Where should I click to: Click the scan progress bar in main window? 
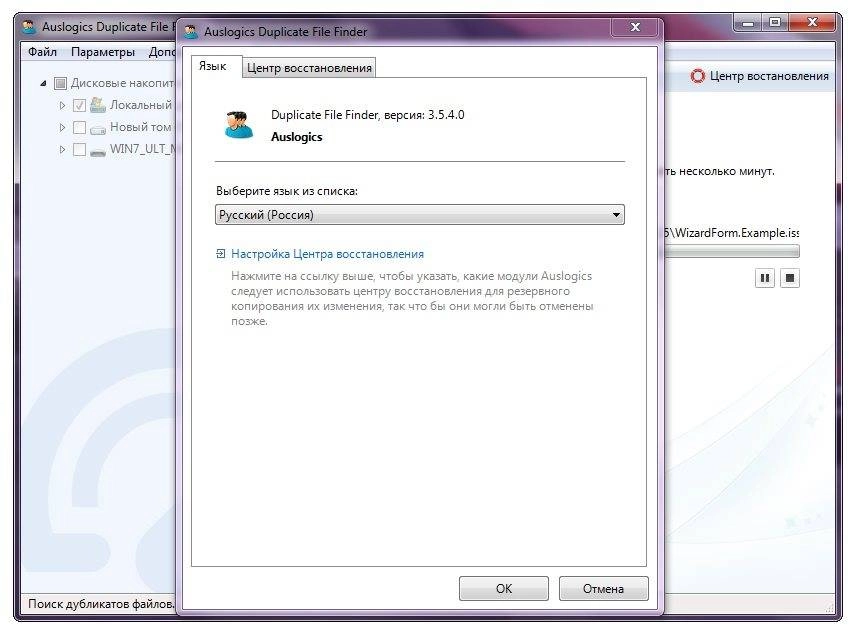click(732, 252)
